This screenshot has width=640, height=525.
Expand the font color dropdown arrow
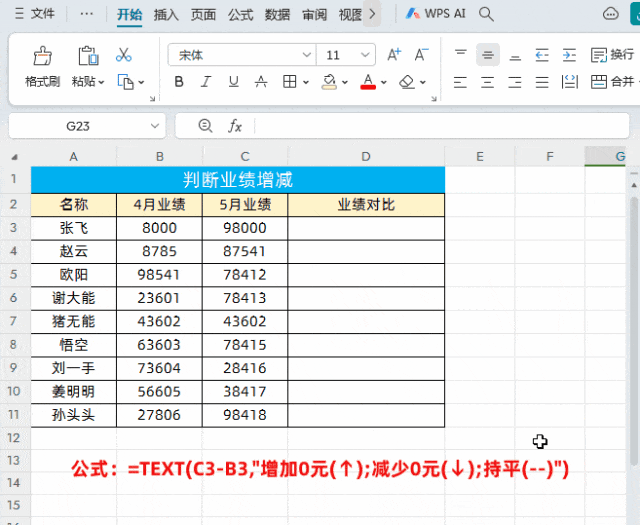(x=384, y=82)
